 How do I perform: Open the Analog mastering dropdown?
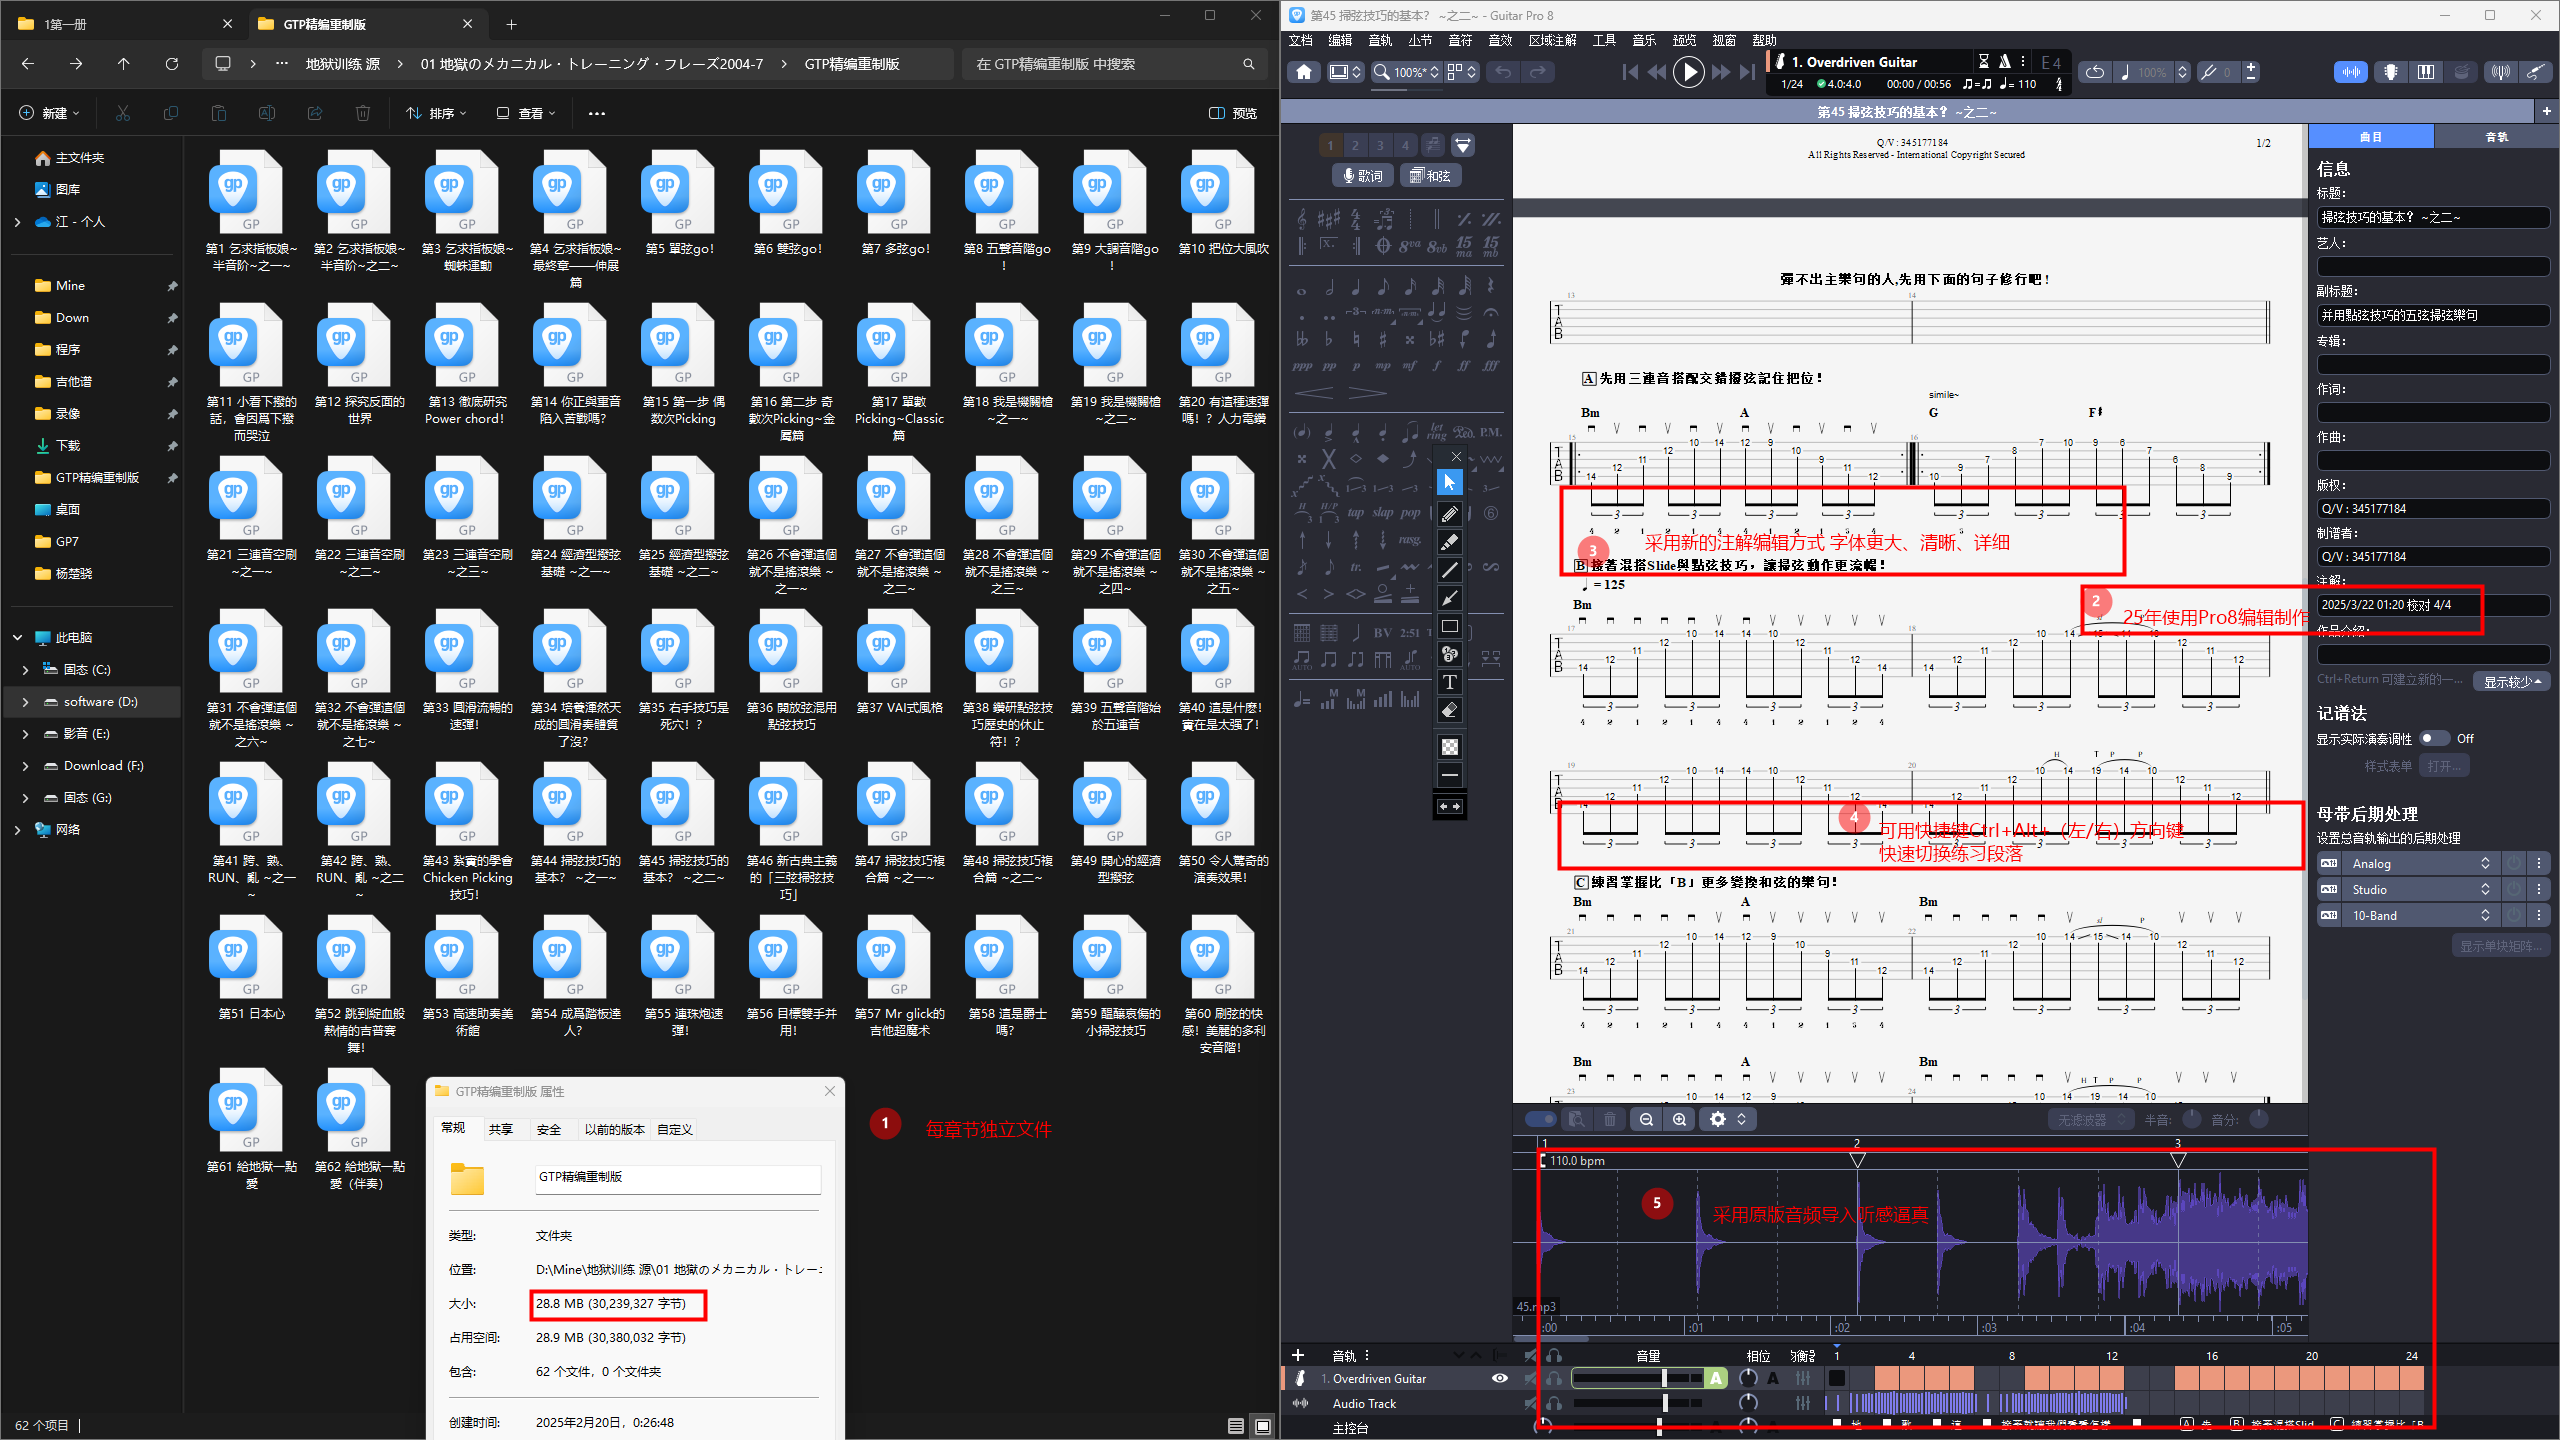click(x=2420, y=864)
